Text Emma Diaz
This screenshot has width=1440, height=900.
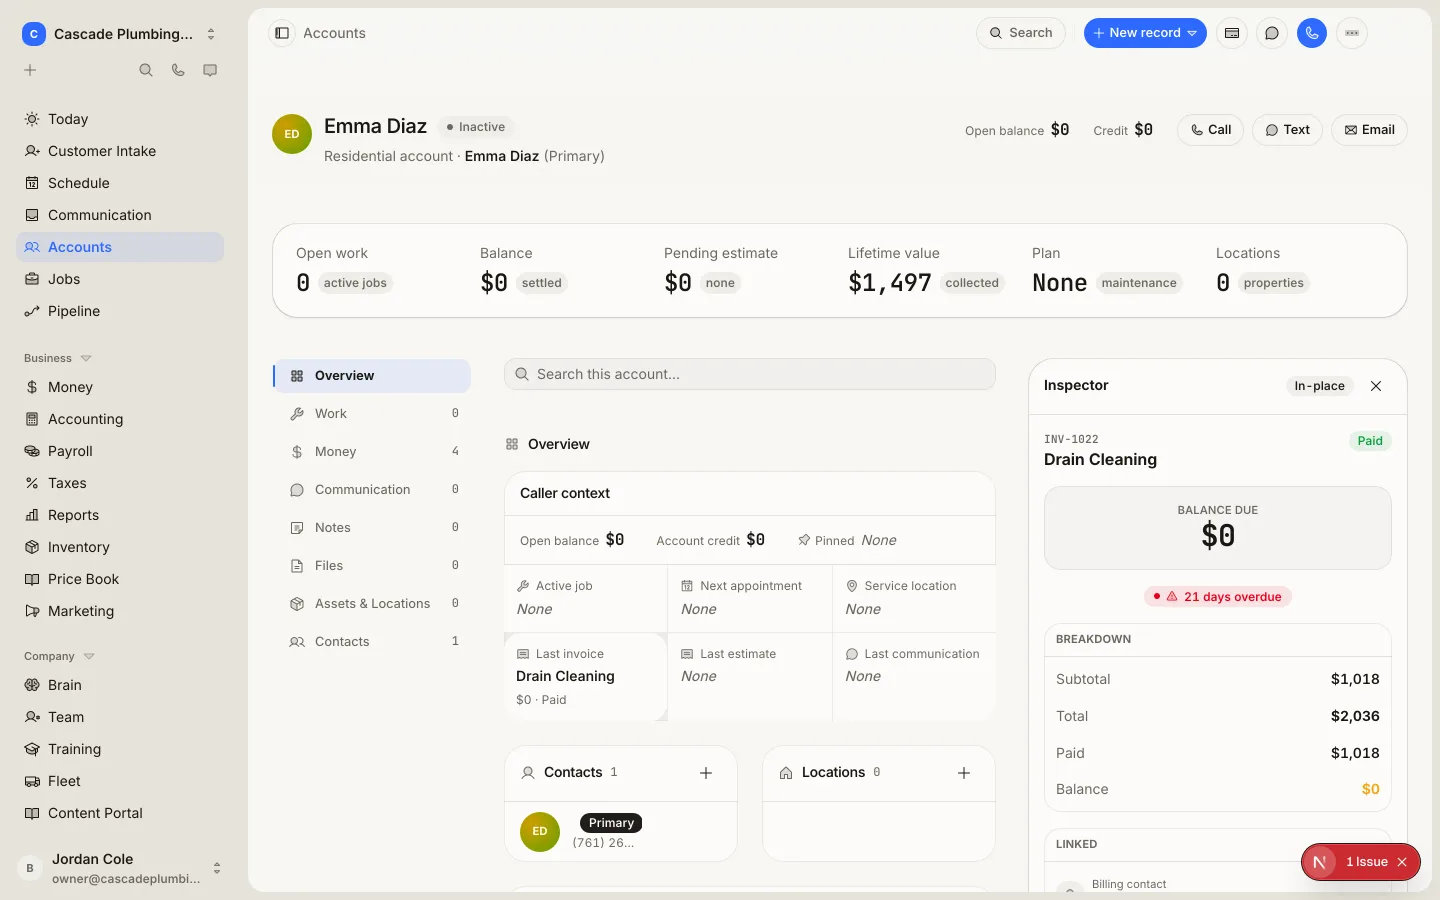[x=1288, y=130]
